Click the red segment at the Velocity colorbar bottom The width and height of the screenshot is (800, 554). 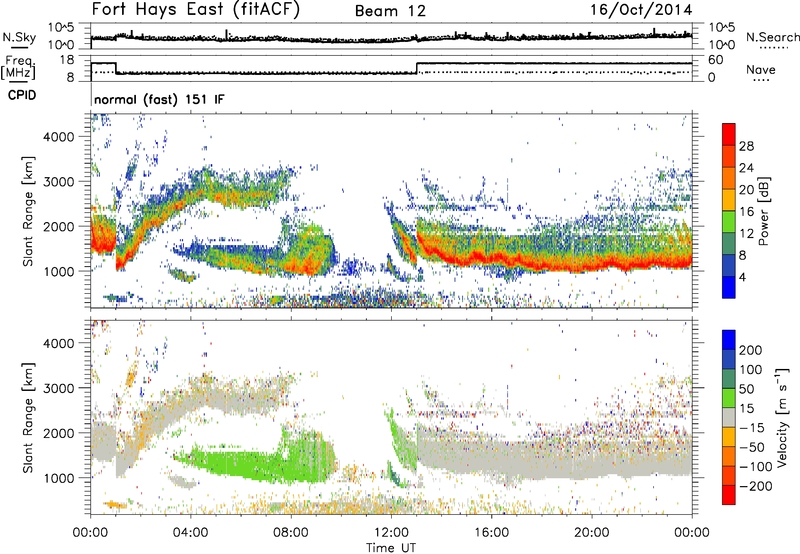[729, 495]
